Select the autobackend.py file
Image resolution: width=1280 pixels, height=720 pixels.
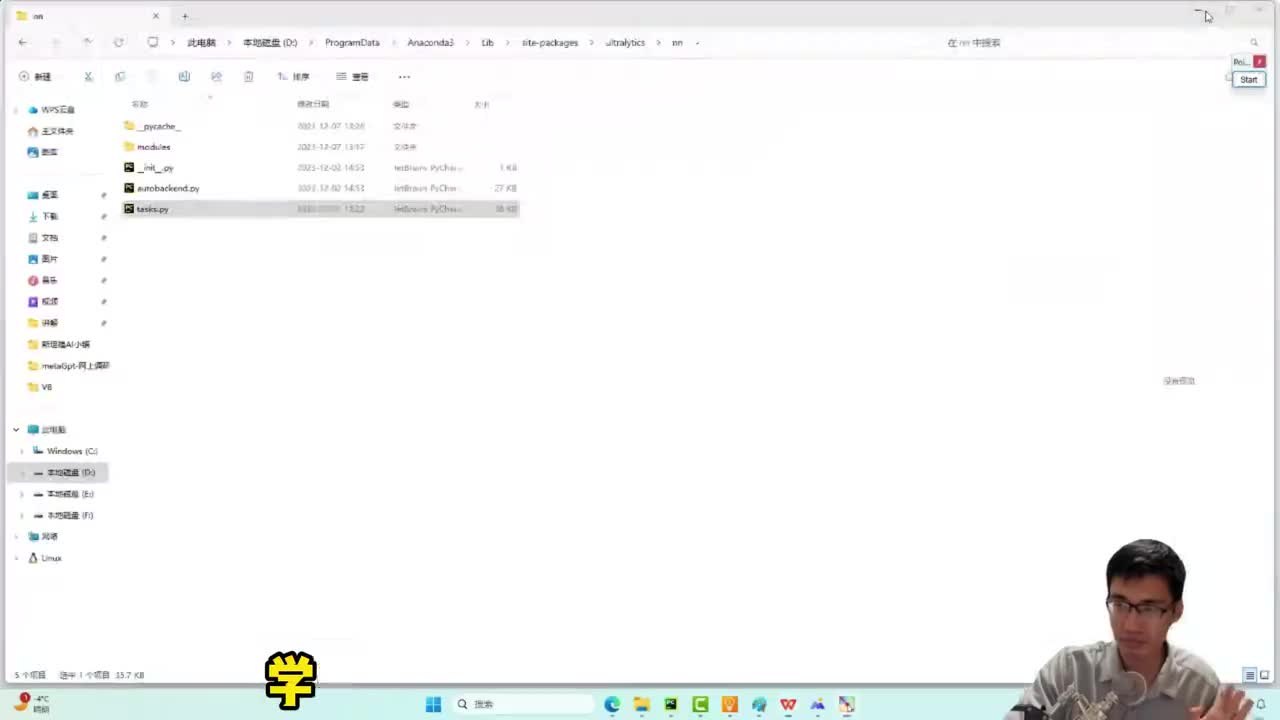168,188
